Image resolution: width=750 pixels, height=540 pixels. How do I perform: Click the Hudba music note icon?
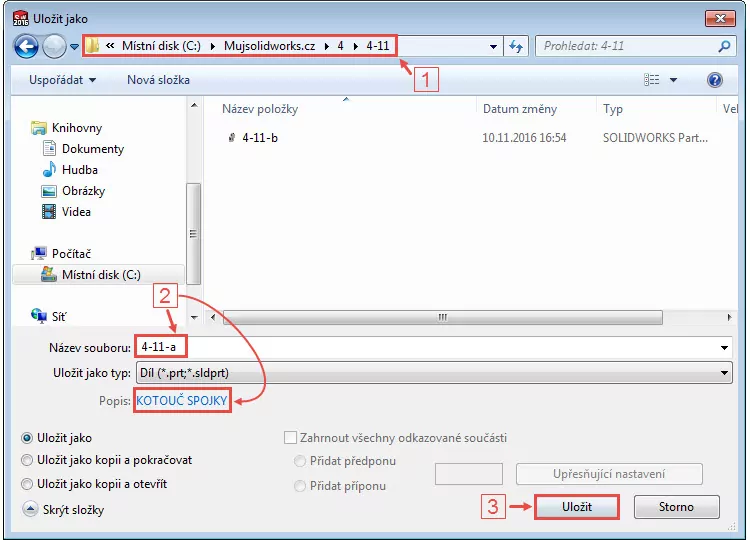49,169
